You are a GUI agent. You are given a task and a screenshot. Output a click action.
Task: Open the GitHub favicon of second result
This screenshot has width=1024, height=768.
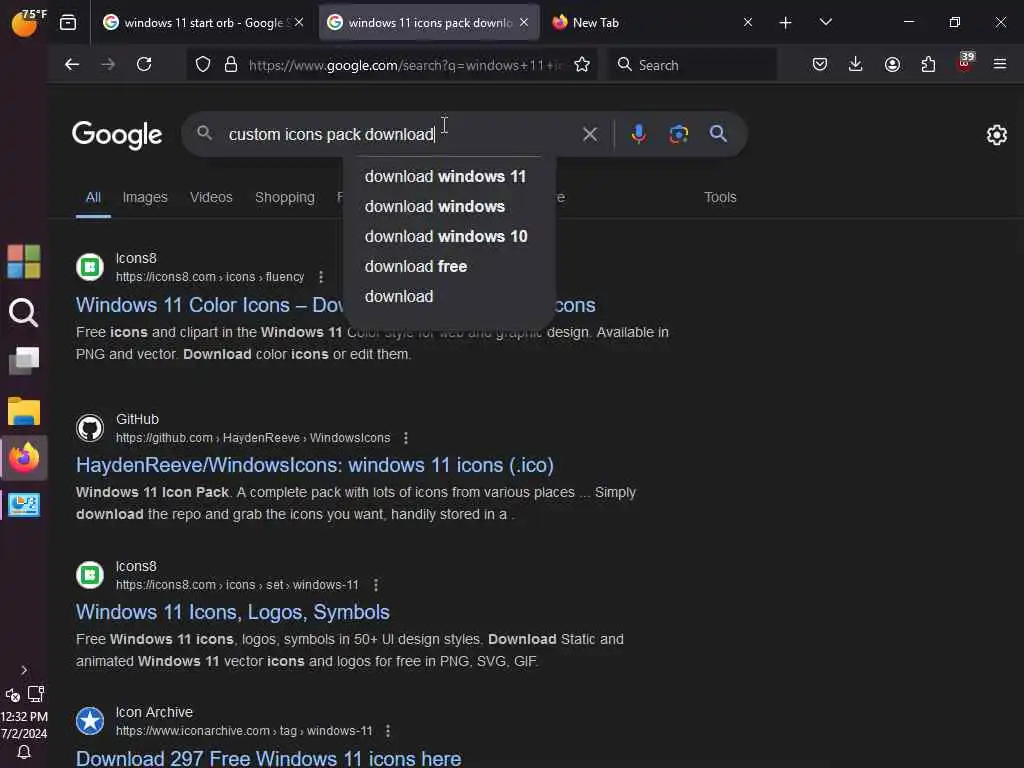pos(90,428)
